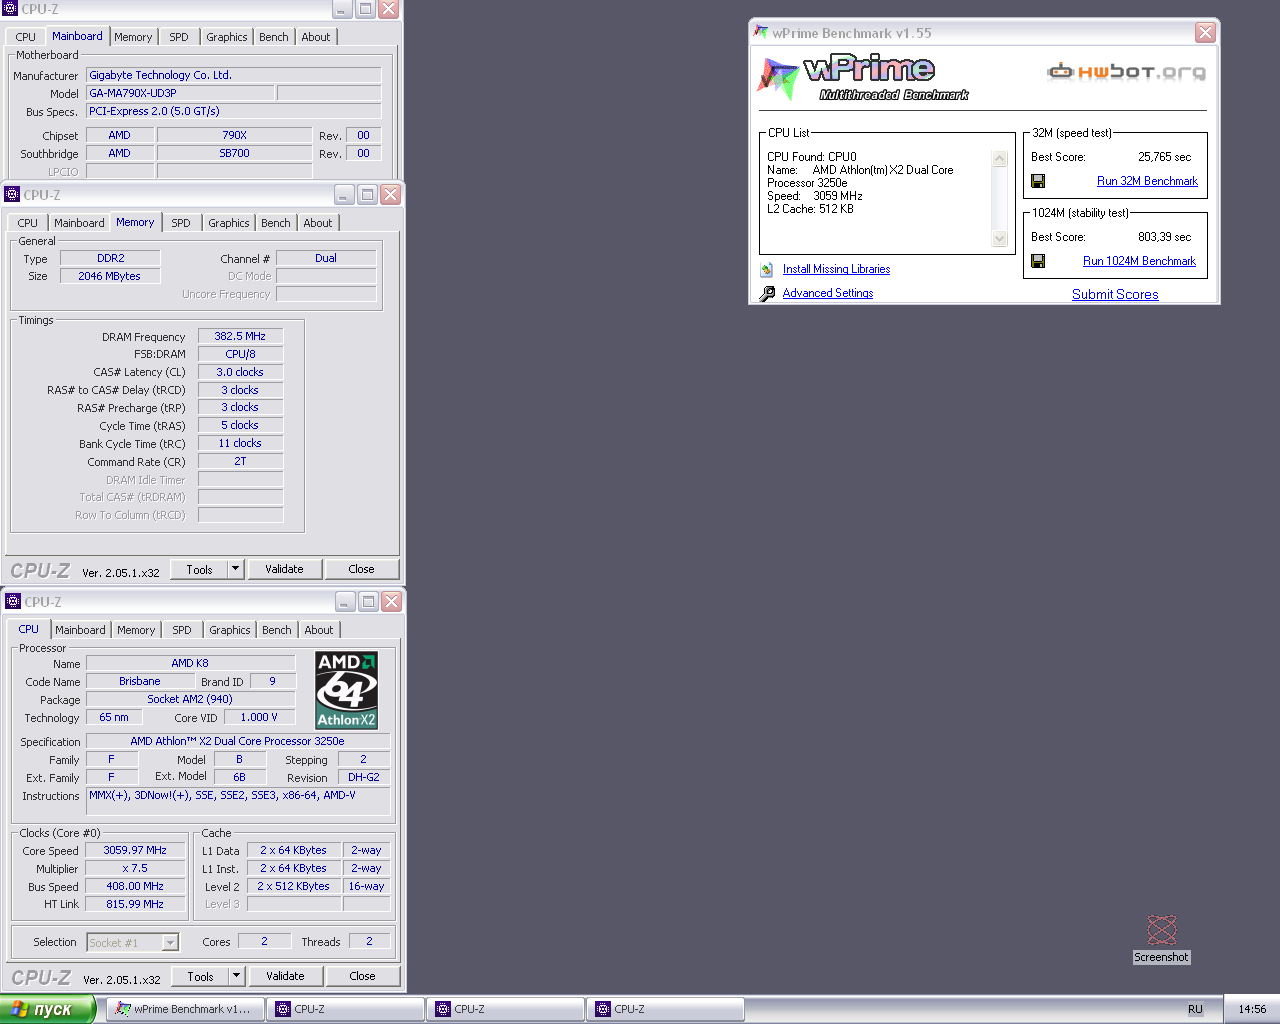Click Close button in CPU window
Screen dimensions: 1280x1024
[x=362, y=976]
